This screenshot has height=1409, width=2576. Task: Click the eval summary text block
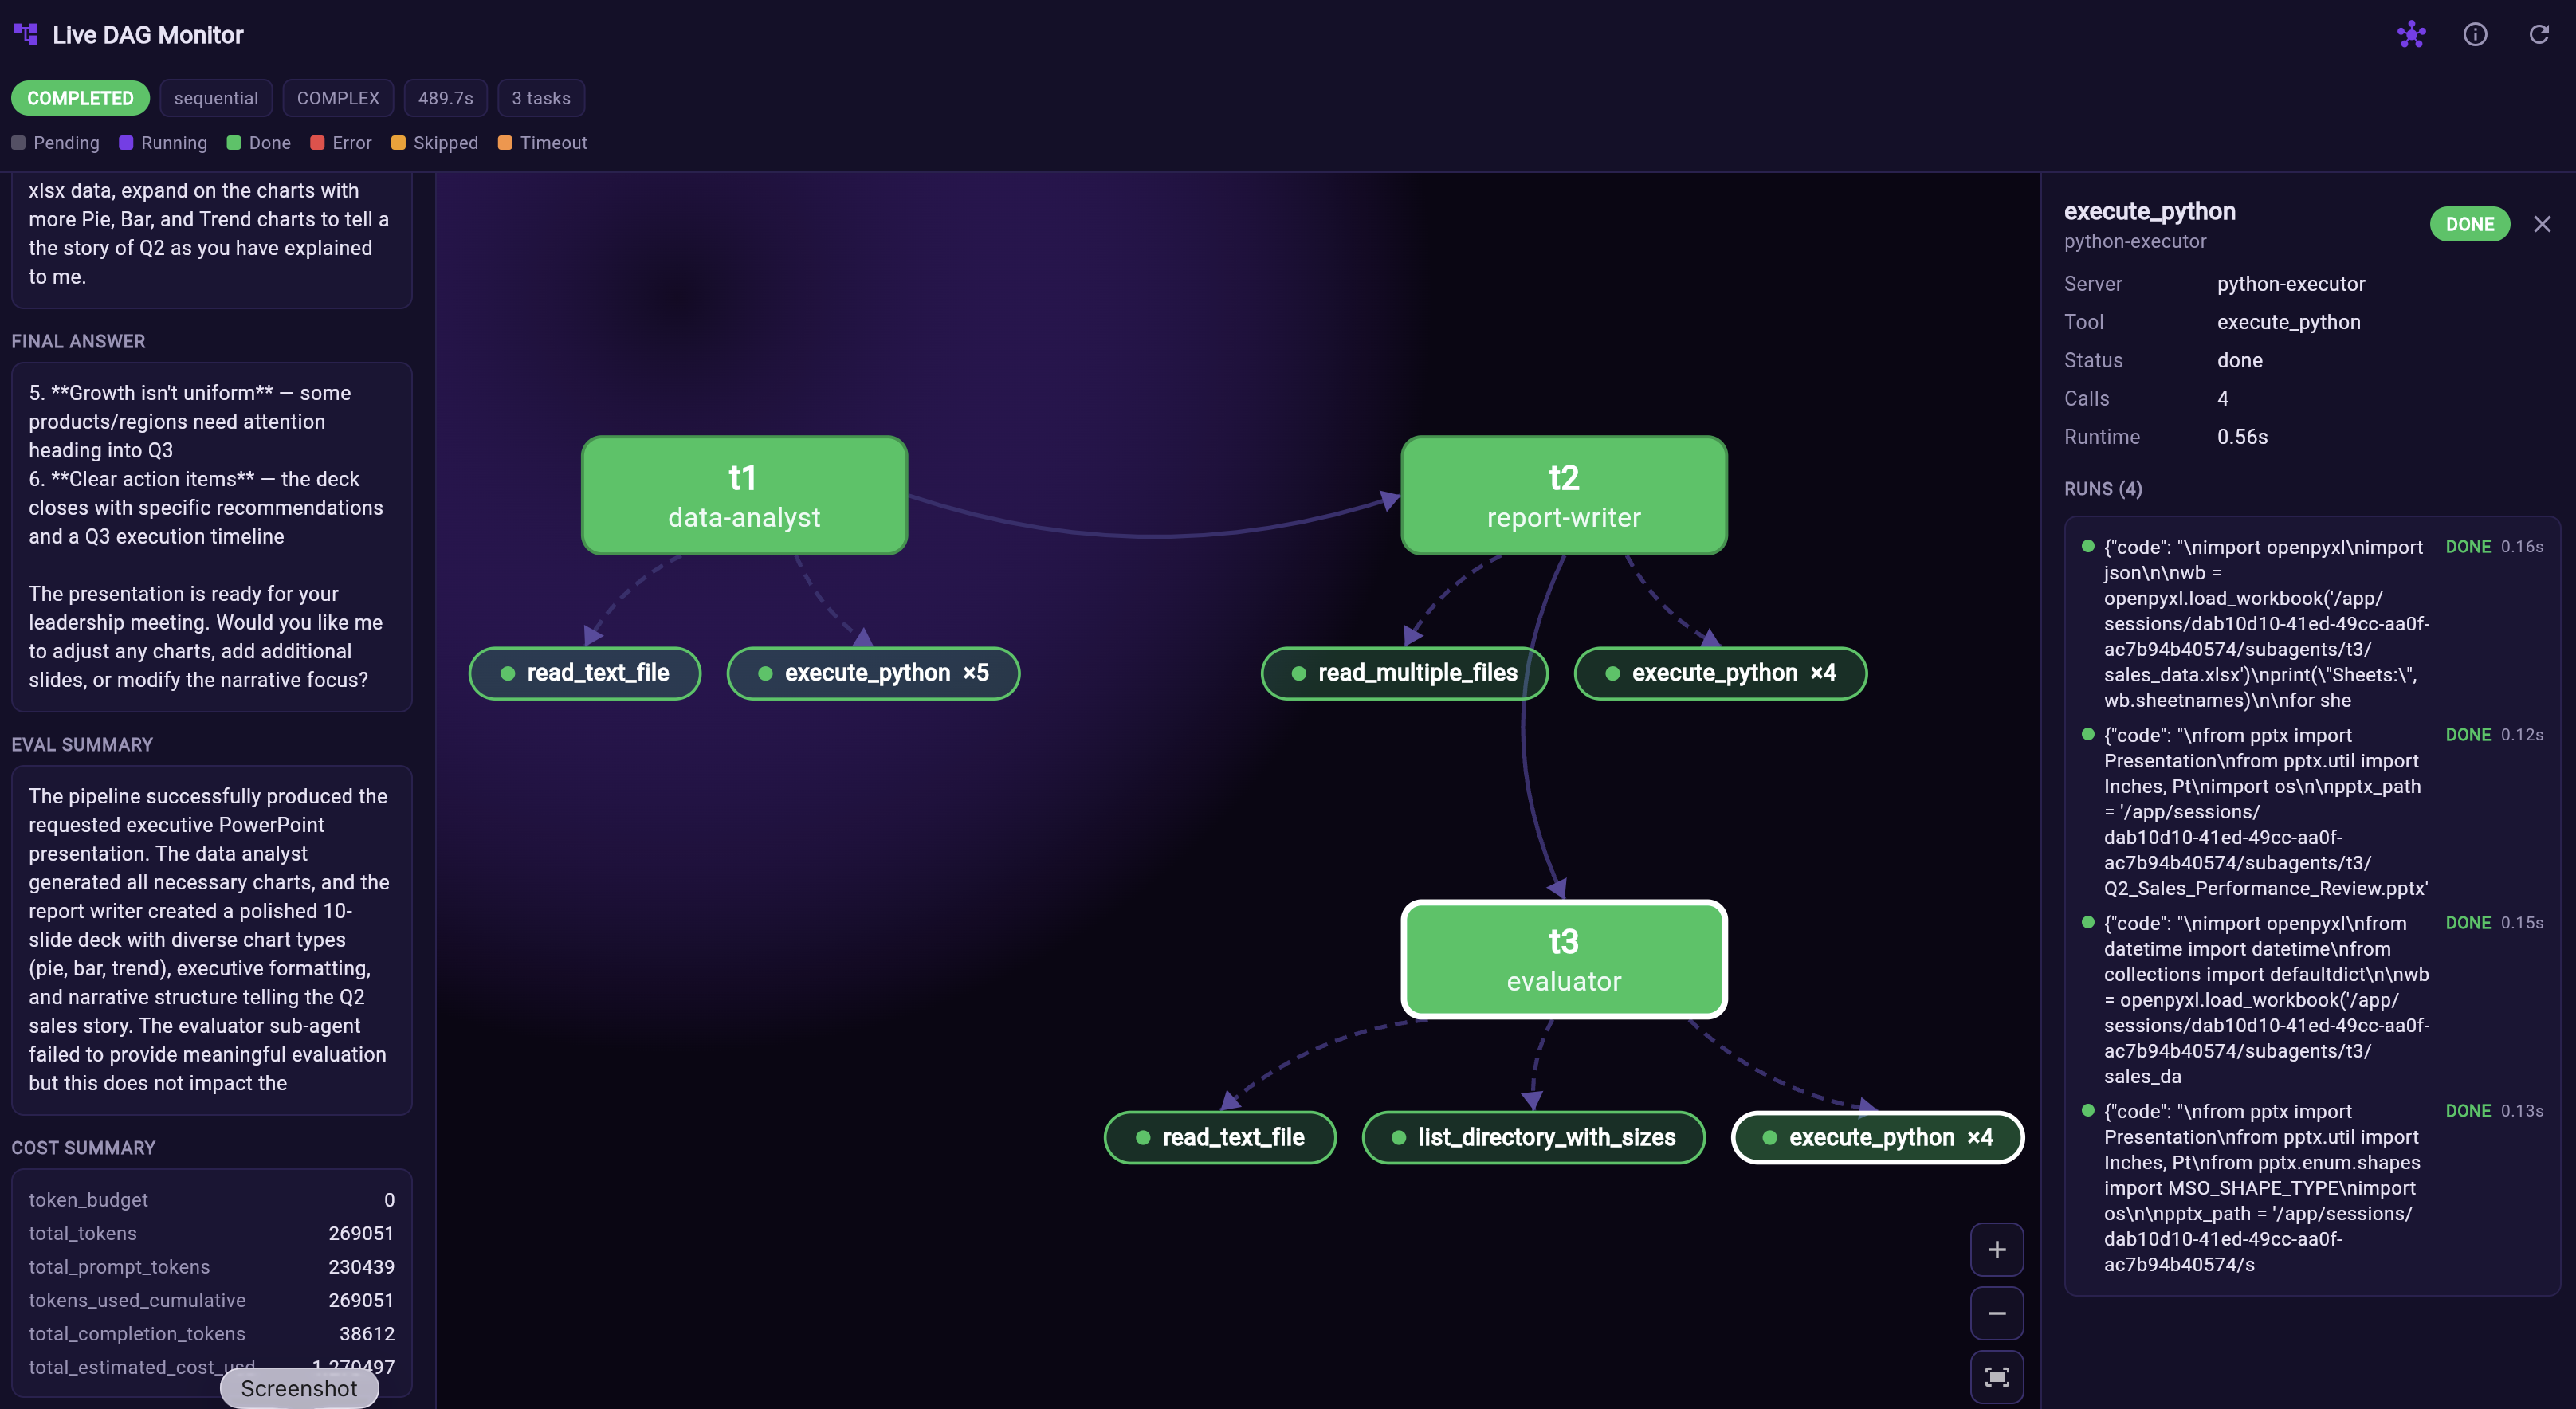click(x=211, y=939)
